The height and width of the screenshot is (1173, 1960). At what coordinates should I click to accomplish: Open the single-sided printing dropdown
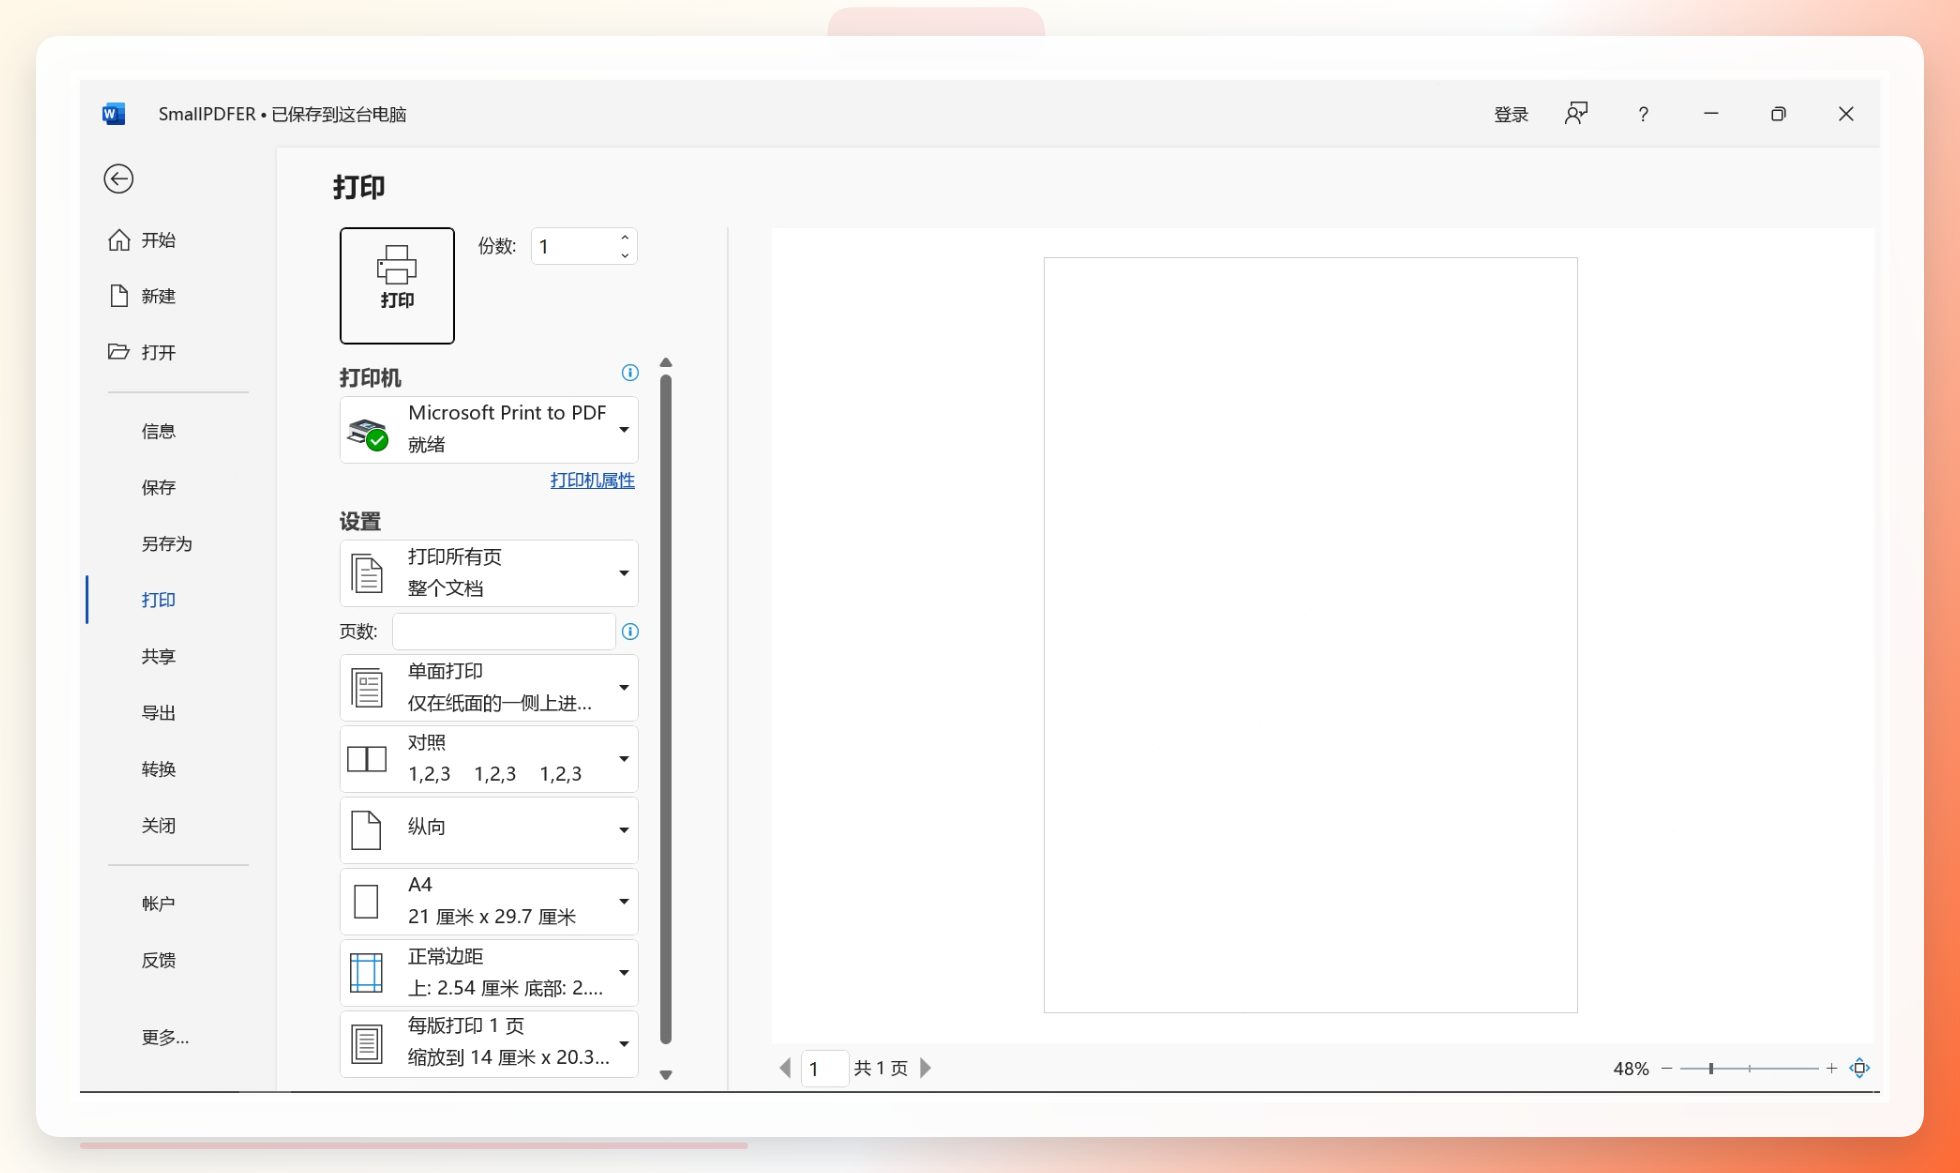489,688
